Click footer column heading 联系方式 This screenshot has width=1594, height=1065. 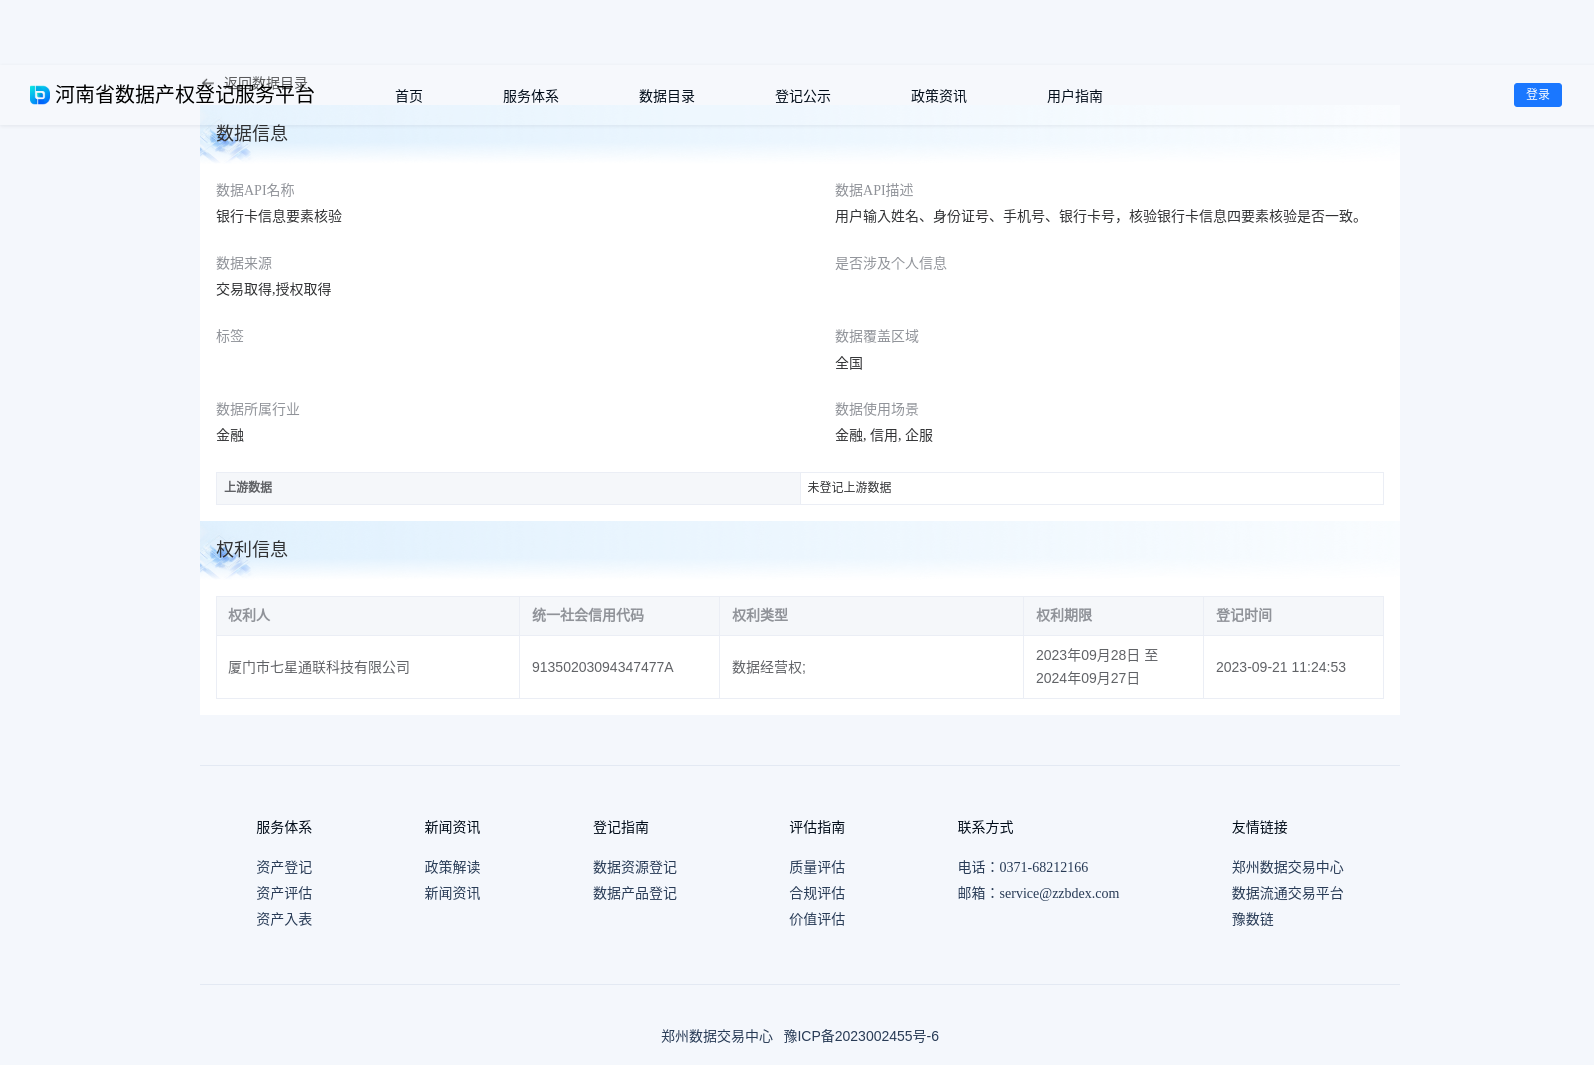pos(986,827)
